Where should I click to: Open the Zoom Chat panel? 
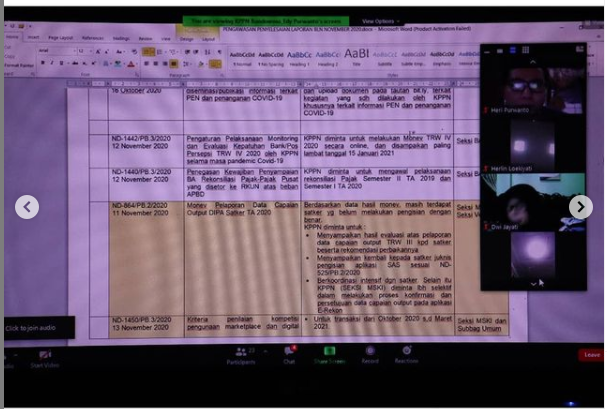(x=289, y=356)
